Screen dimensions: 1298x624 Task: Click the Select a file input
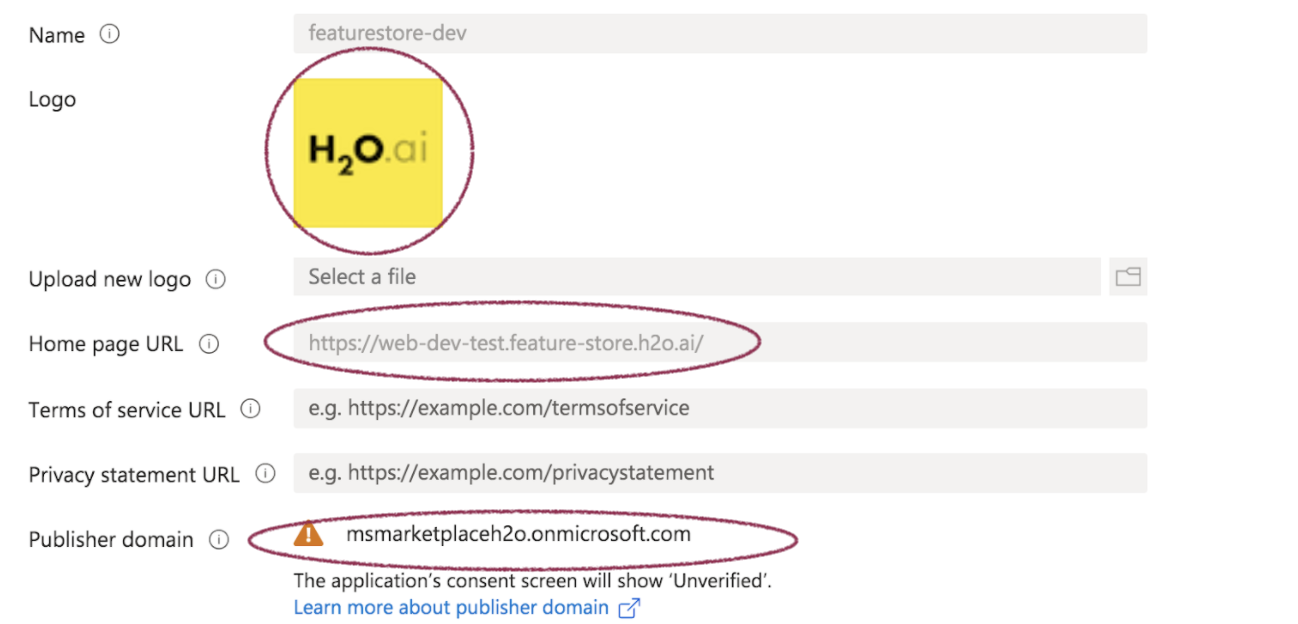point(696,277)
